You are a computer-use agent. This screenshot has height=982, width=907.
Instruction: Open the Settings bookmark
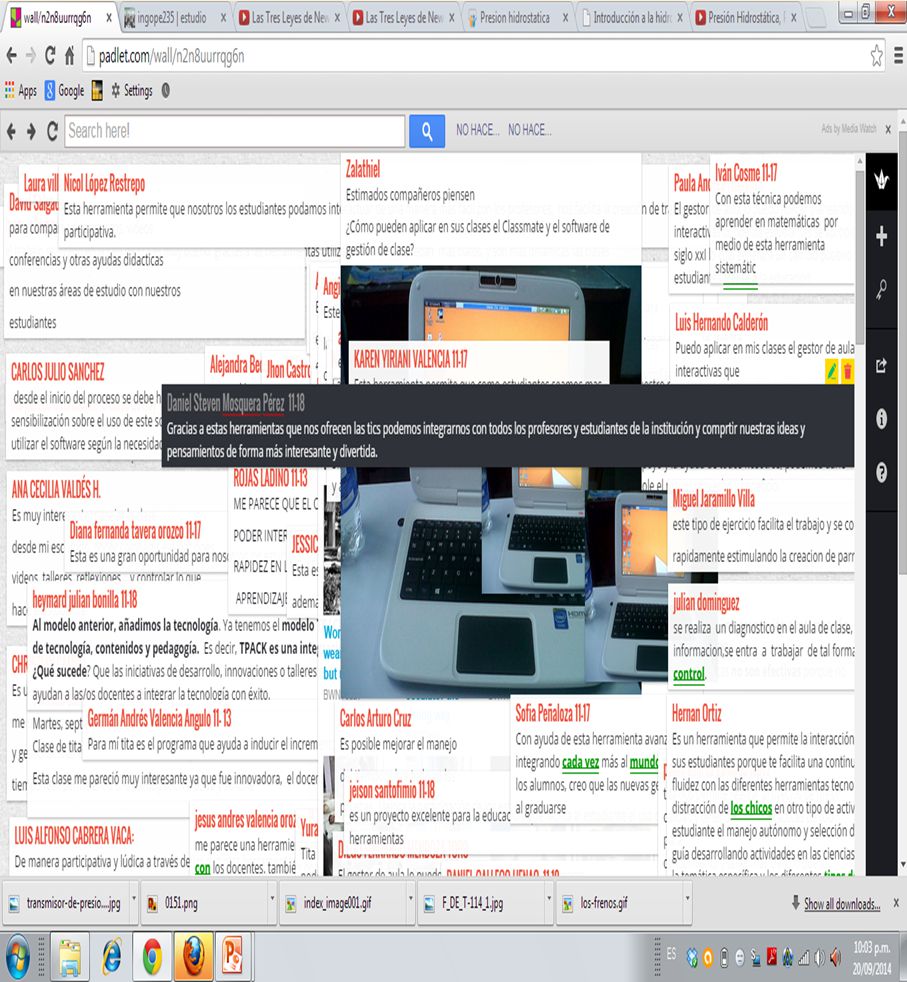coord(132,91)
